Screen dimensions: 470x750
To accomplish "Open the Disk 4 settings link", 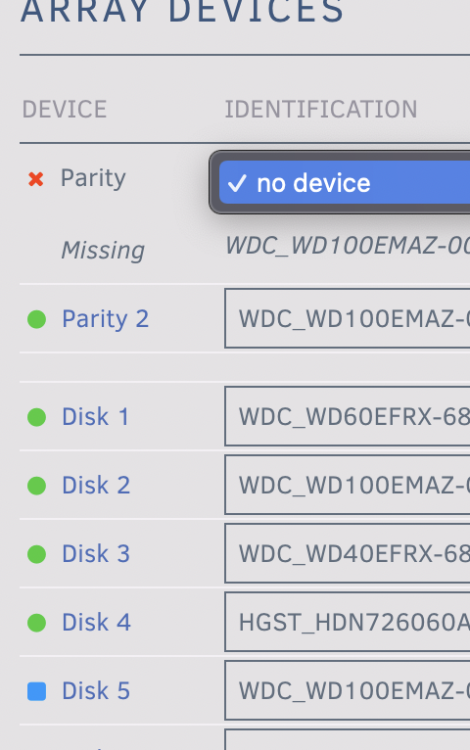I will pyautogui.click(x=96, y=622).
